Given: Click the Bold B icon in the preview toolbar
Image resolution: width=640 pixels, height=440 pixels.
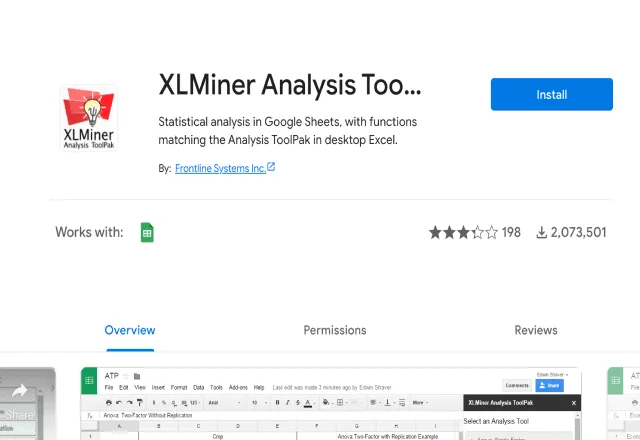Looking at the screenshot, I should (x=277, y=402).
